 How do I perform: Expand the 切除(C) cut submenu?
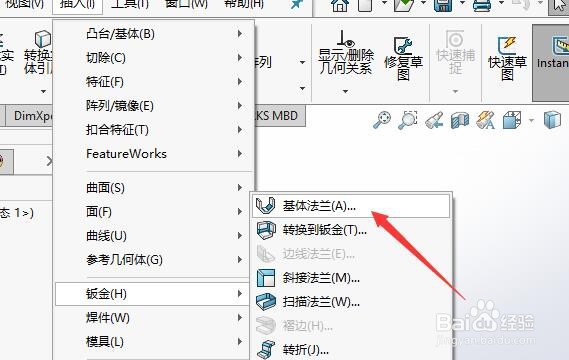pos(154,58)
